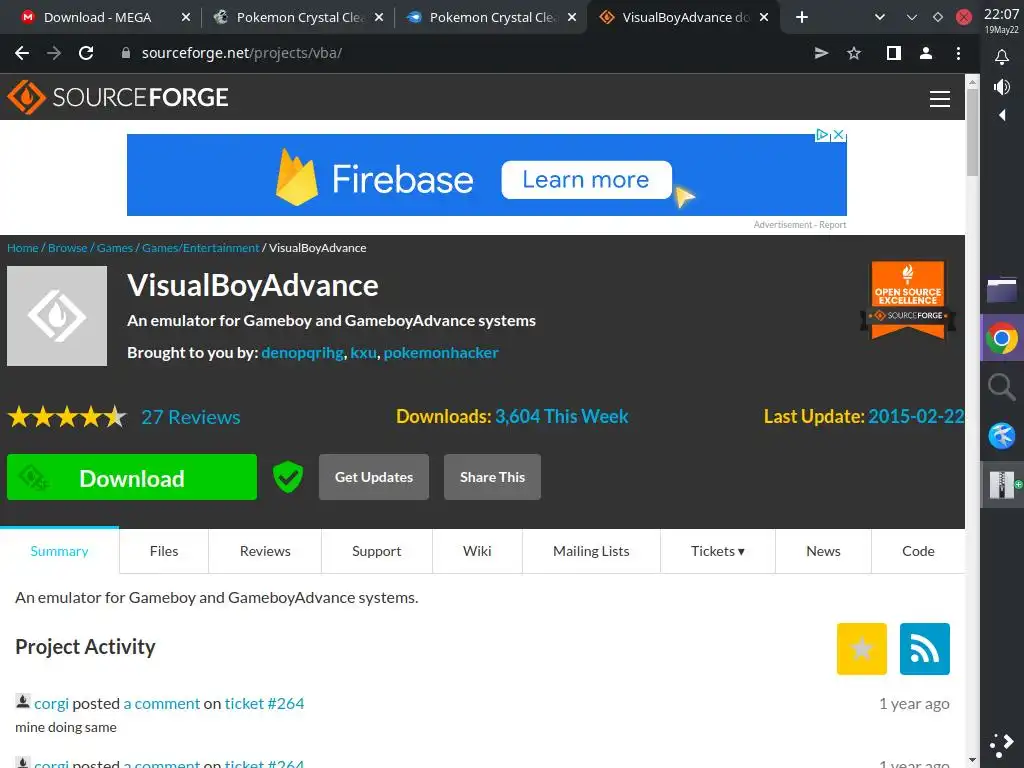1024x768 pixels.
Task: Open denopqrihg author profile link
Action: [x=302, y=353]
